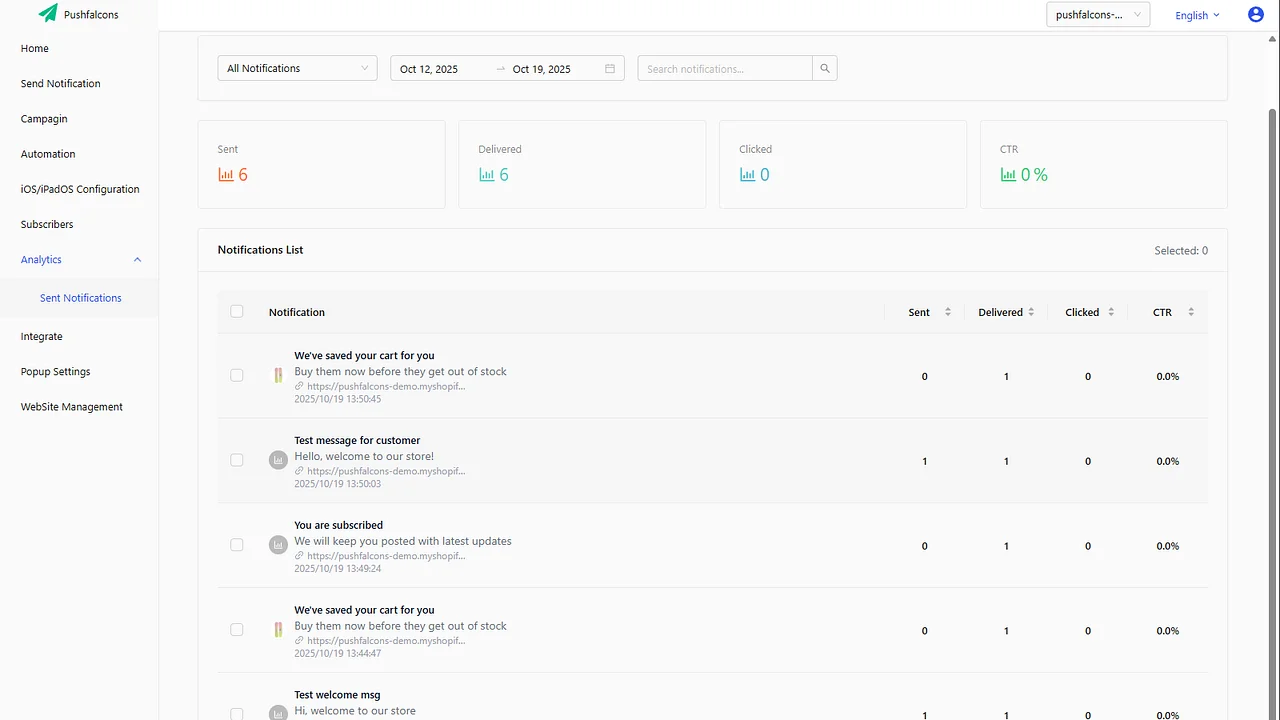Screen dimensions: 1280x720
Task: Go to the Campaign page
Action: [x=44, y=118]
